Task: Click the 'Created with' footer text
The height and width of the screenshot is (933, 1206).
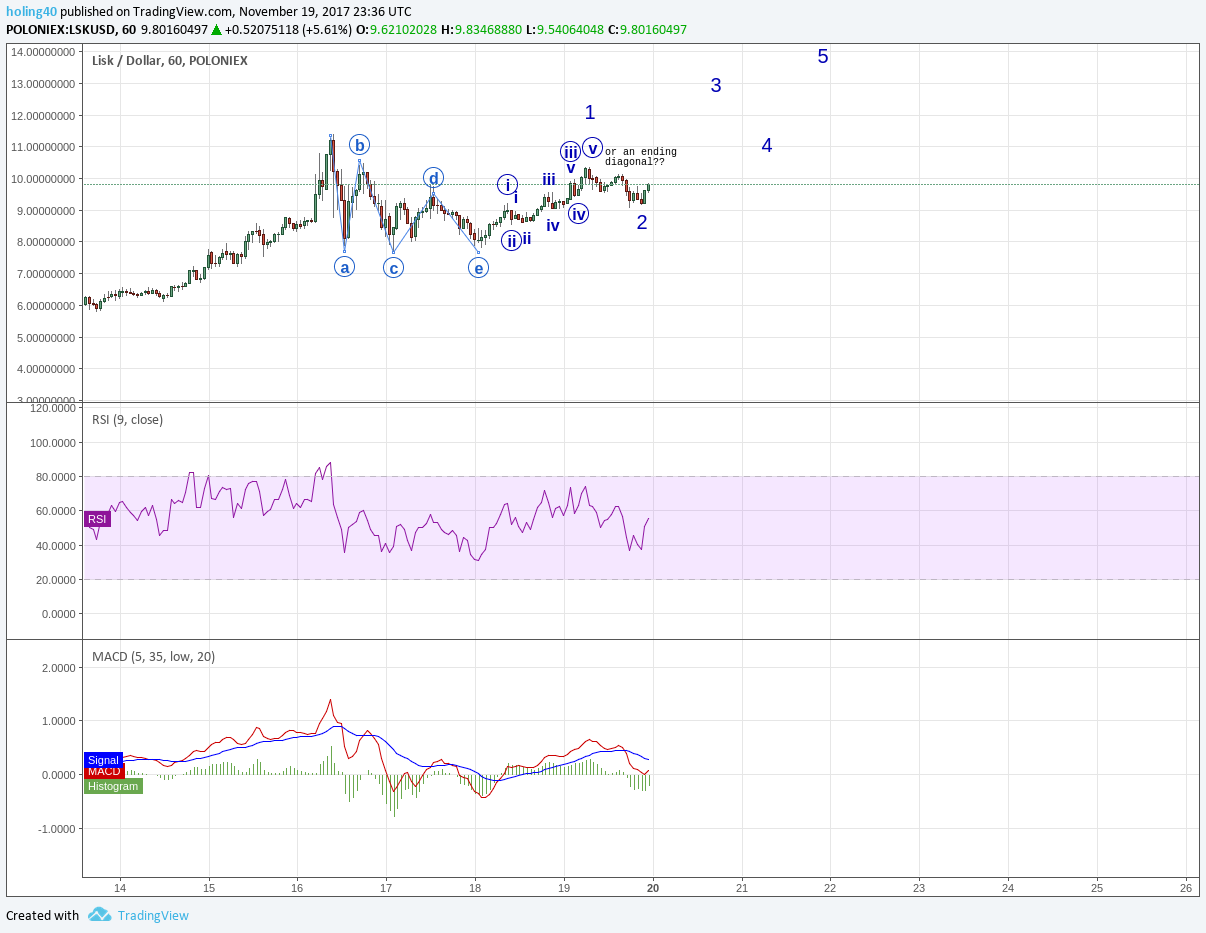Action: 42,915
